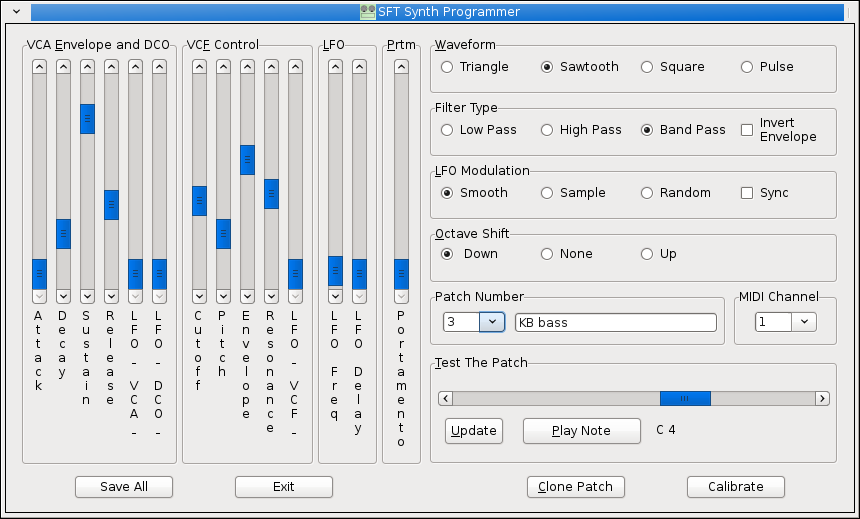The width and height of the screenshot is (860, 519).
Task: Select the Square waveform
Action: 647,67
